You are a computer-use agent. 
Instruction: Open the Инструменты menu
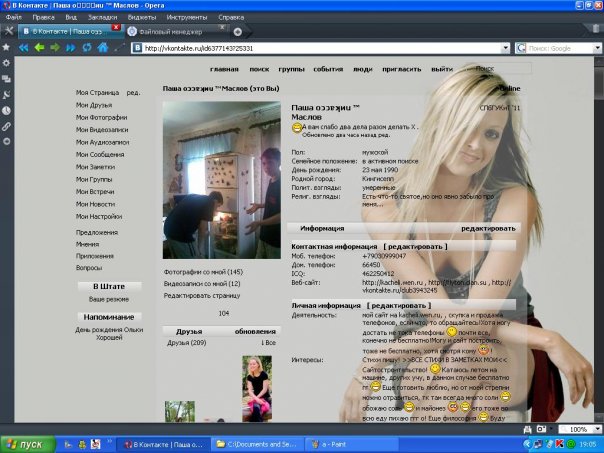point(187,17)
